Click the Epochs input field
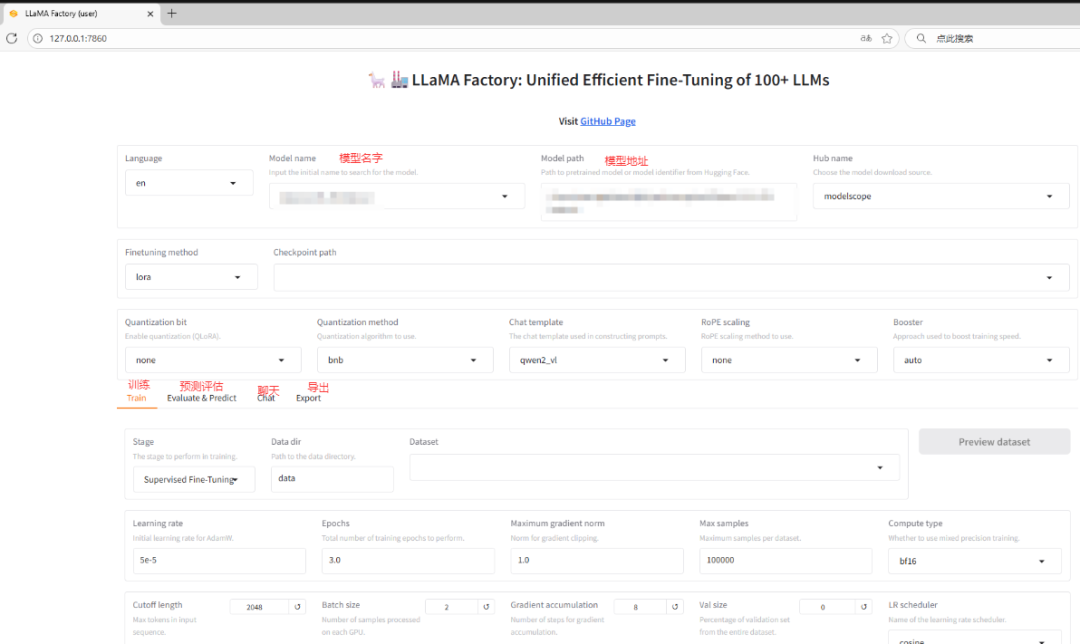 click(x=408, y=561)
